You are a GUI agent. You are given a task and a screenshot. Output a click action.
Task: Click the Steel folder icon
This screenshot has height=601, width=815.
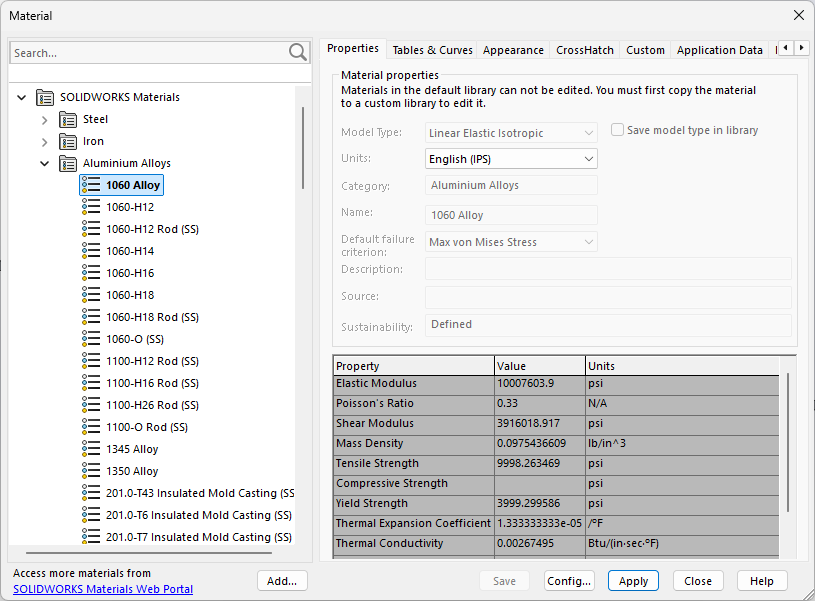pyautogui.click(x=68, y=120)
